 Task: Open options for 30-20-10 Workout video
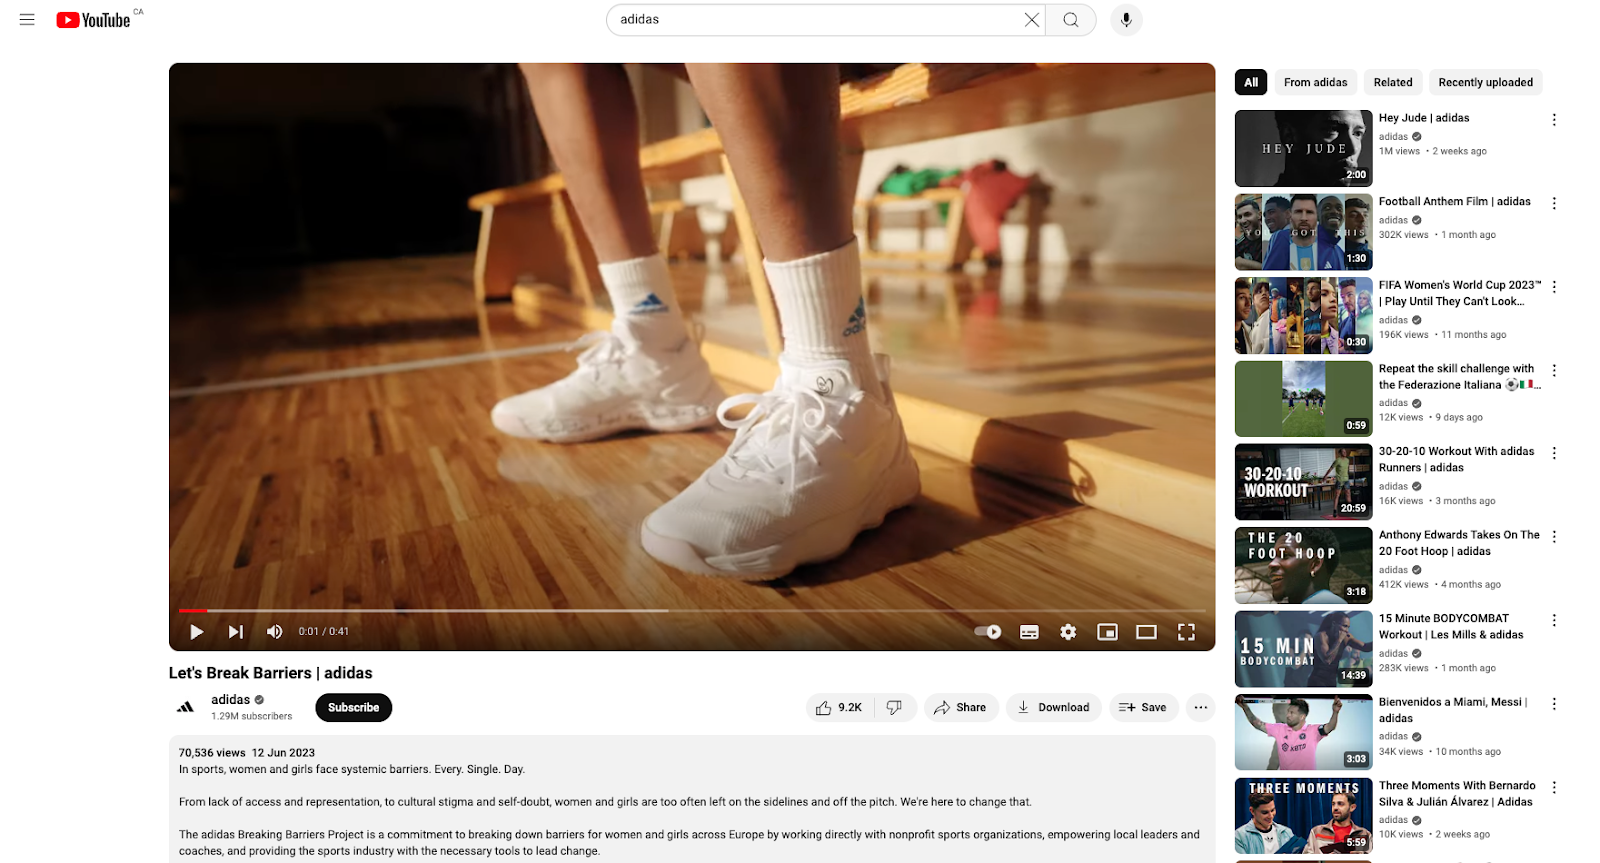(x=1554, y=453)
